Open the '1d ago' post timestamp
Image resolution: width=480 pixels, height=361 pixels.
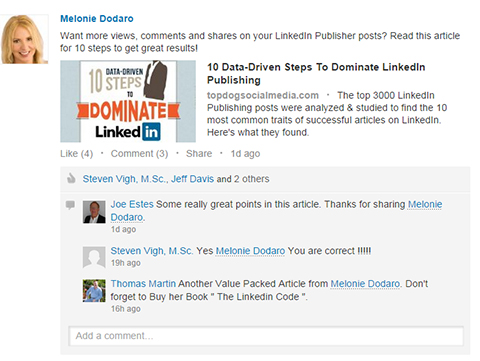point(245,154)
